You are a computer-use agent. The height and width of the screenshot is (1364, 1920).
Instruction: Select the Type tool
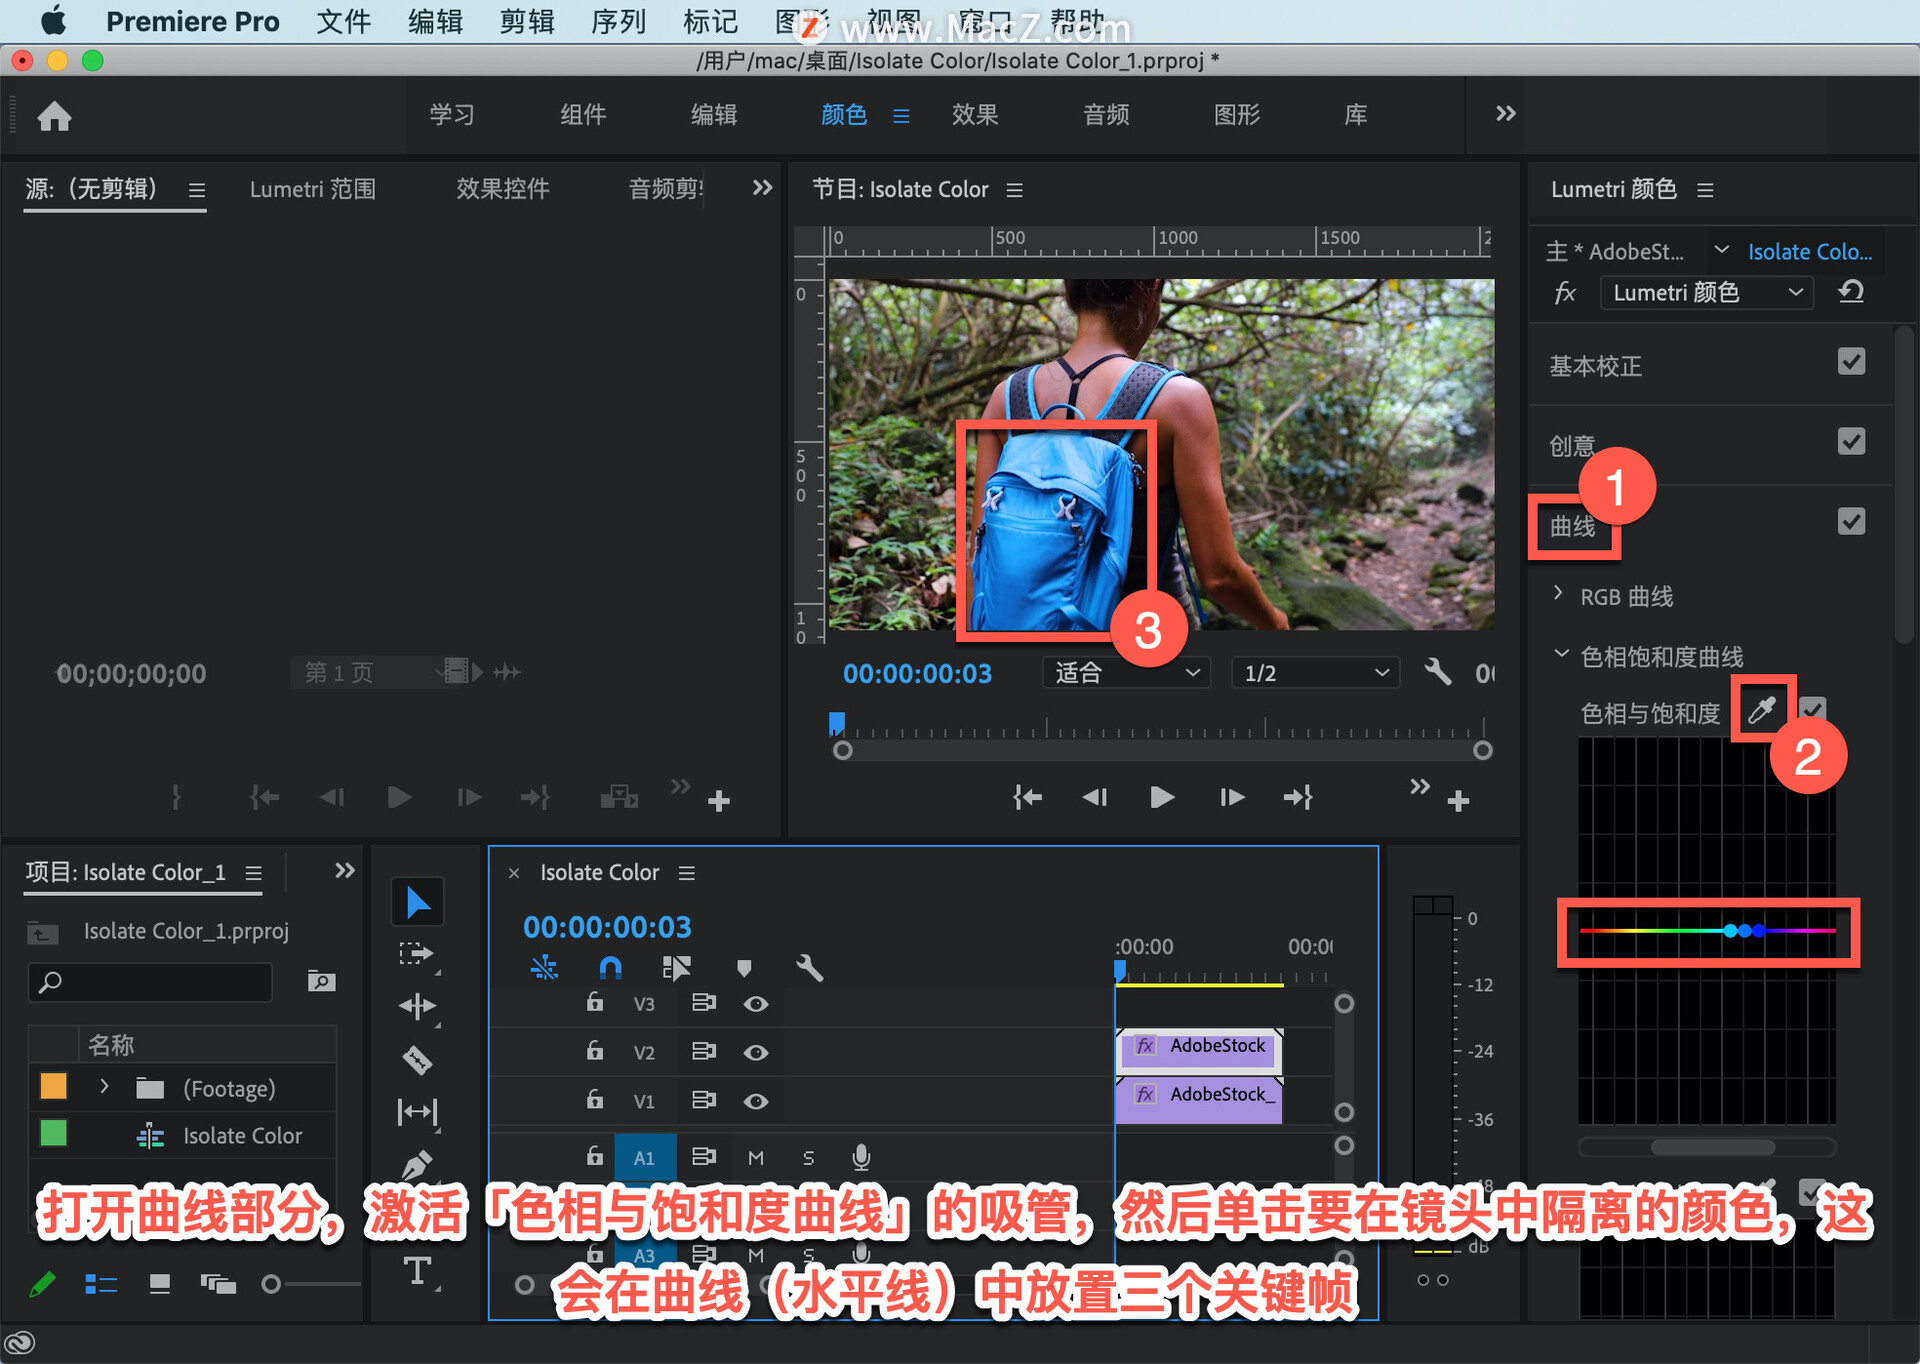[417, 1271]
